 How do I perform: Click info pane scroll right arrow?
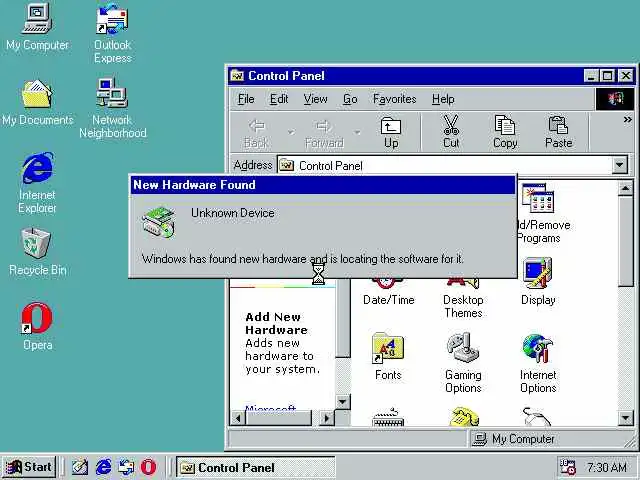click(327, 418)
